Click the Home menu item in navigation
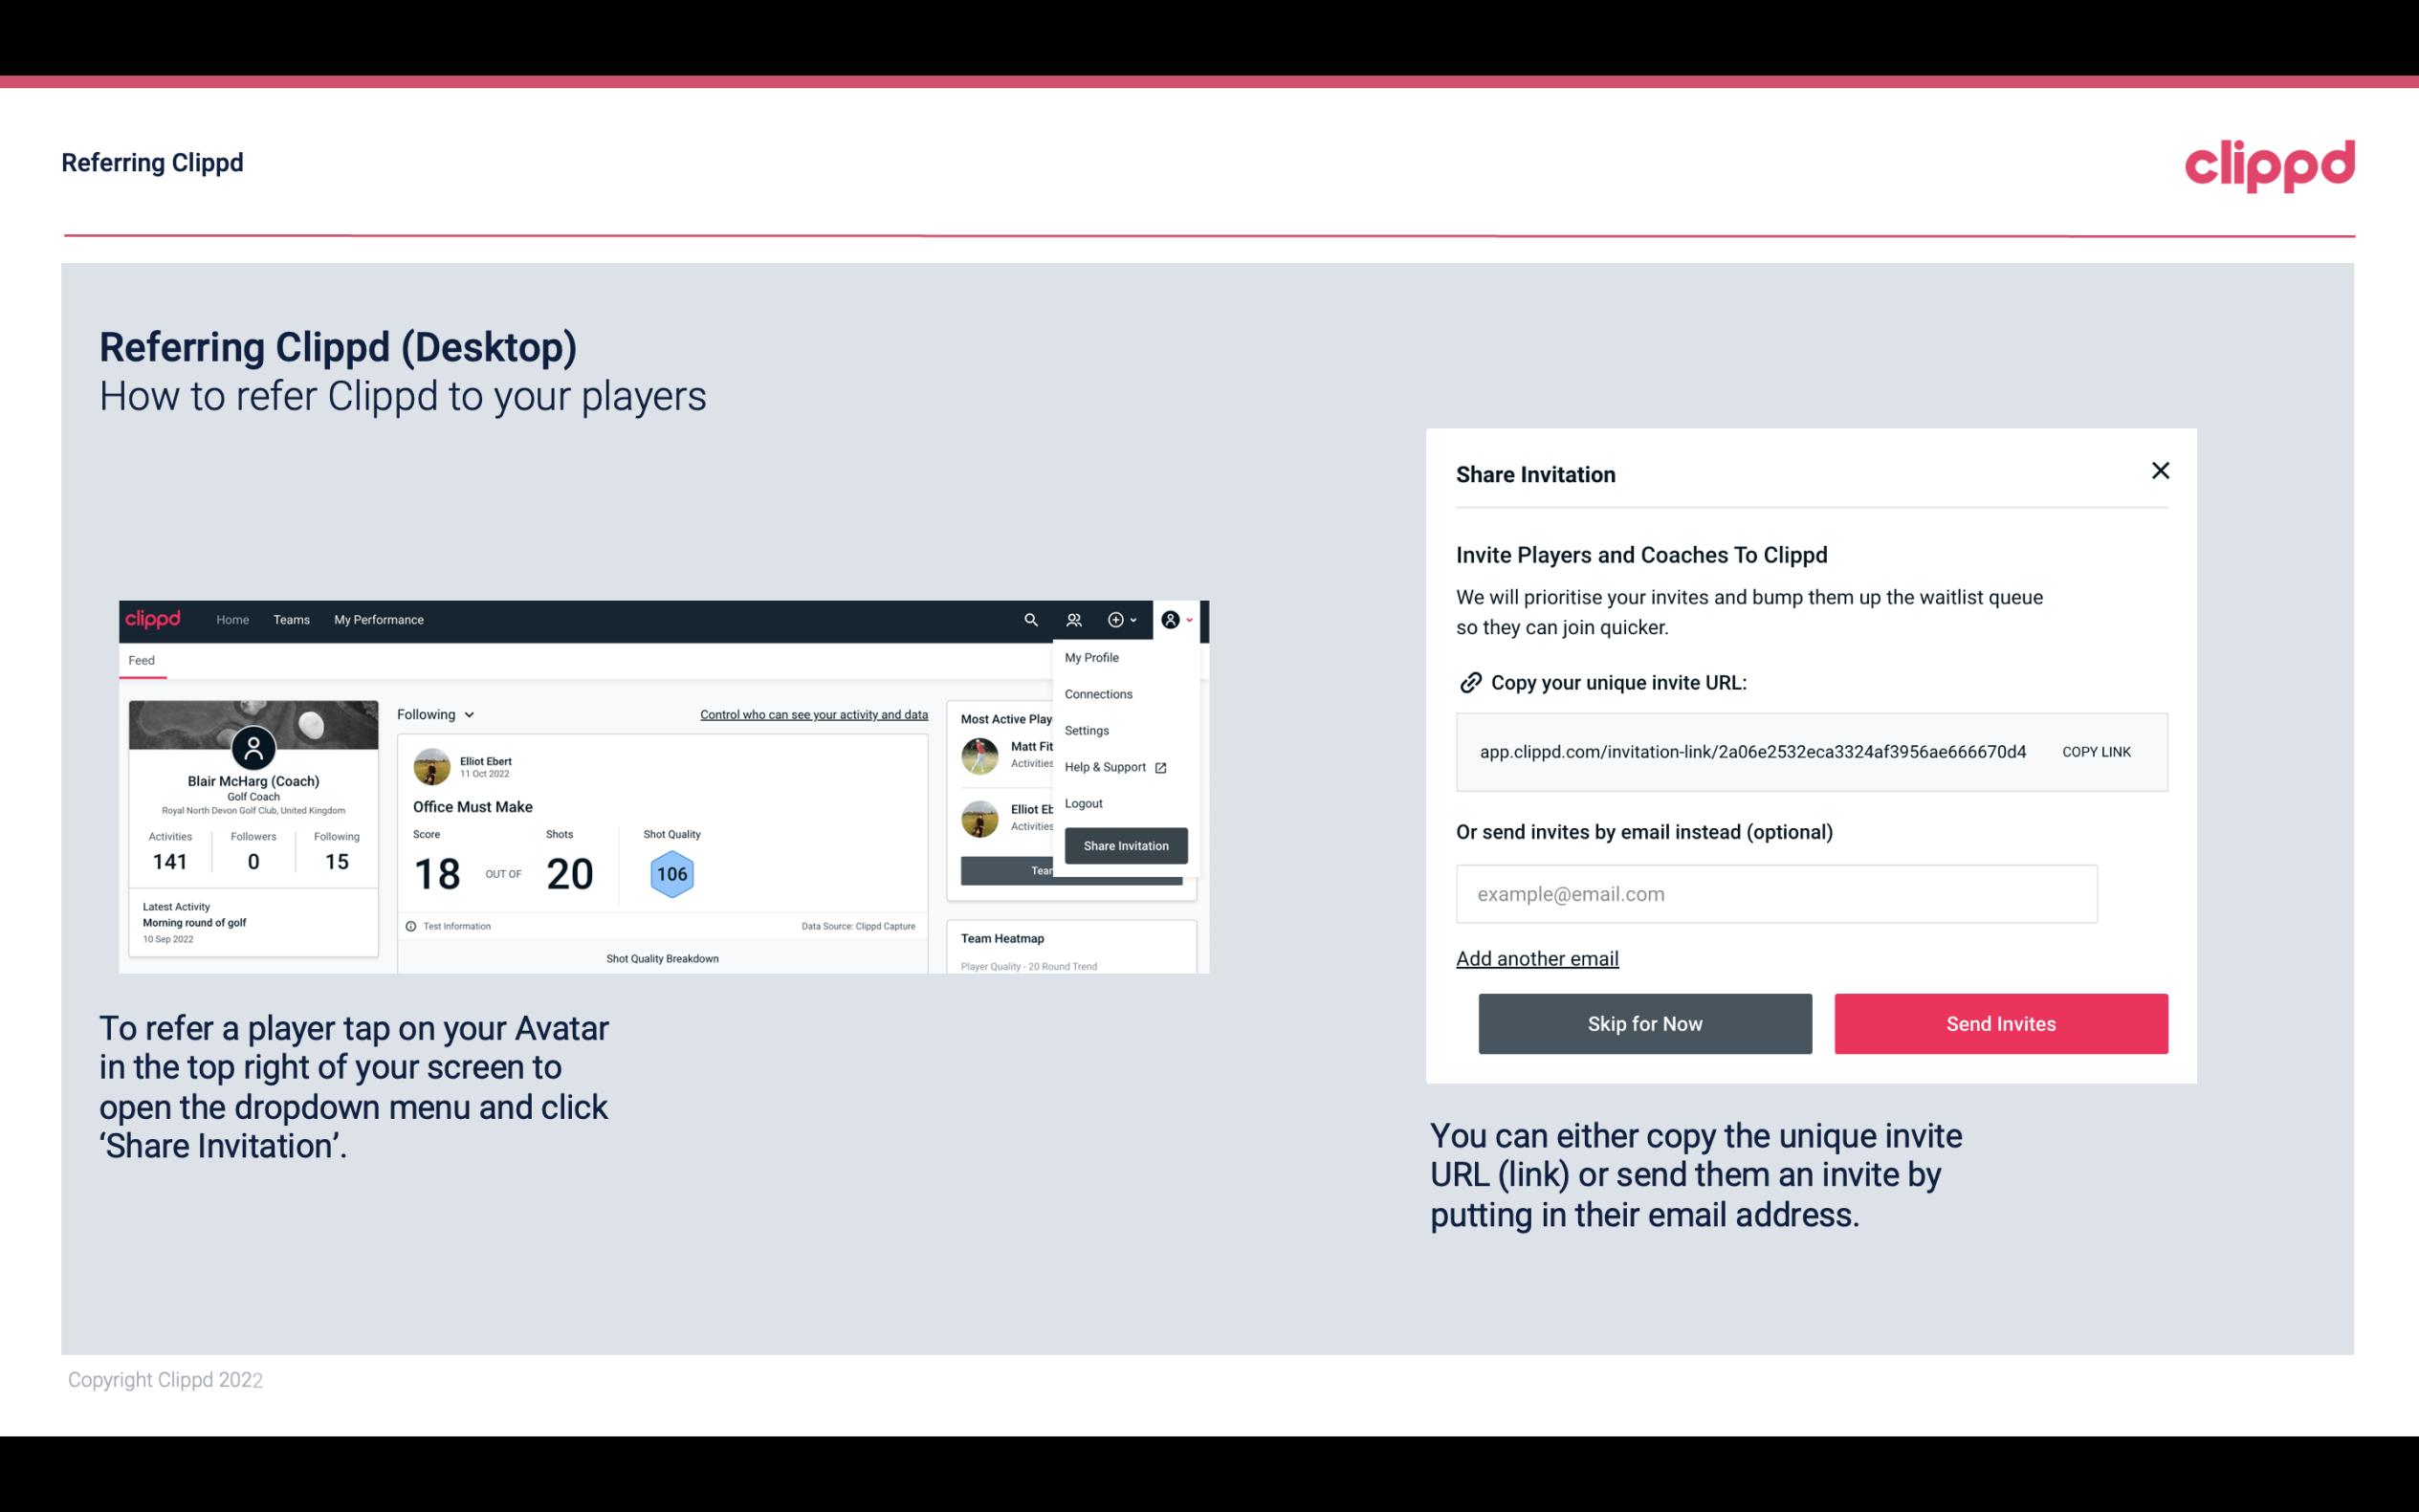The width and height of the screenshot is (2419, 1512). click(231, 620)
